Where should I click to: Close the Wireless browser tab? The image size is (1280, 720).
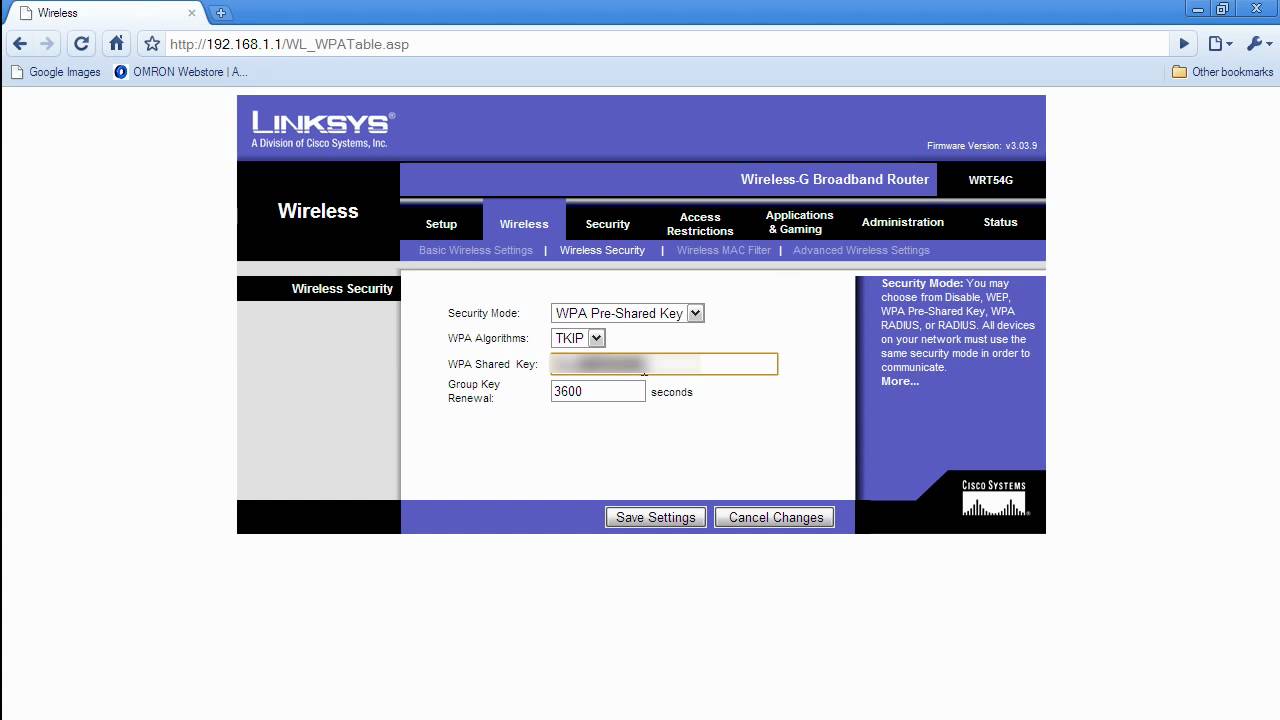pos(192,13)
